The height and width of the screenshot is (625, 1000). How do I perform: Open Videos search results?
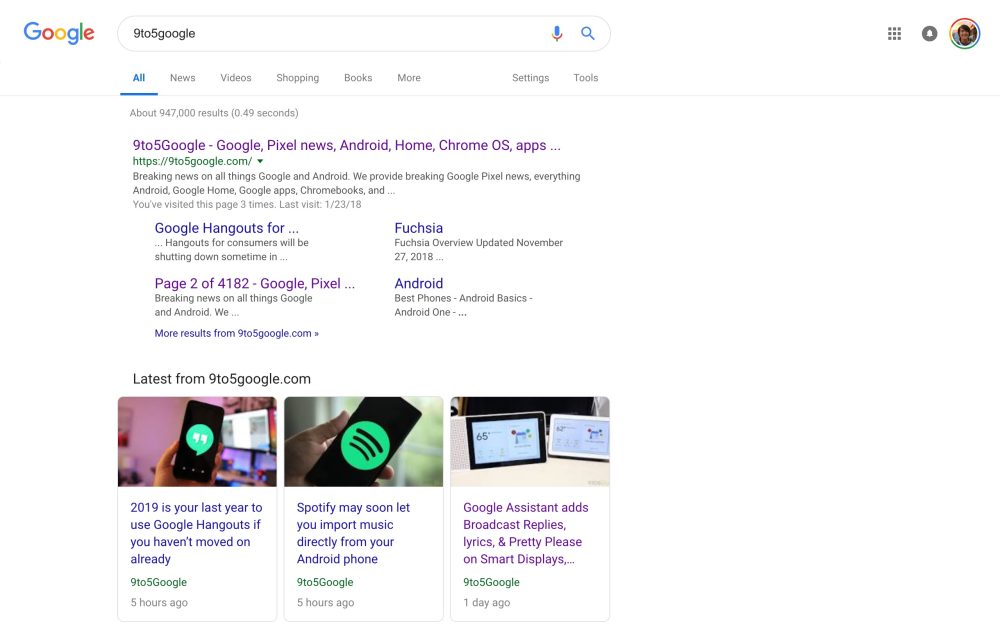click(235, 77)
